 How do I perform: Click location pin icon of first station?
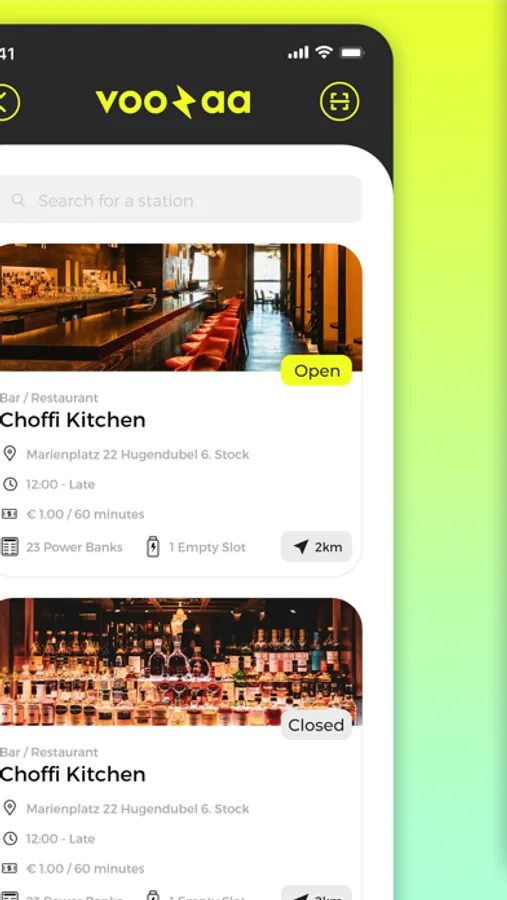[x=9, y=454]
